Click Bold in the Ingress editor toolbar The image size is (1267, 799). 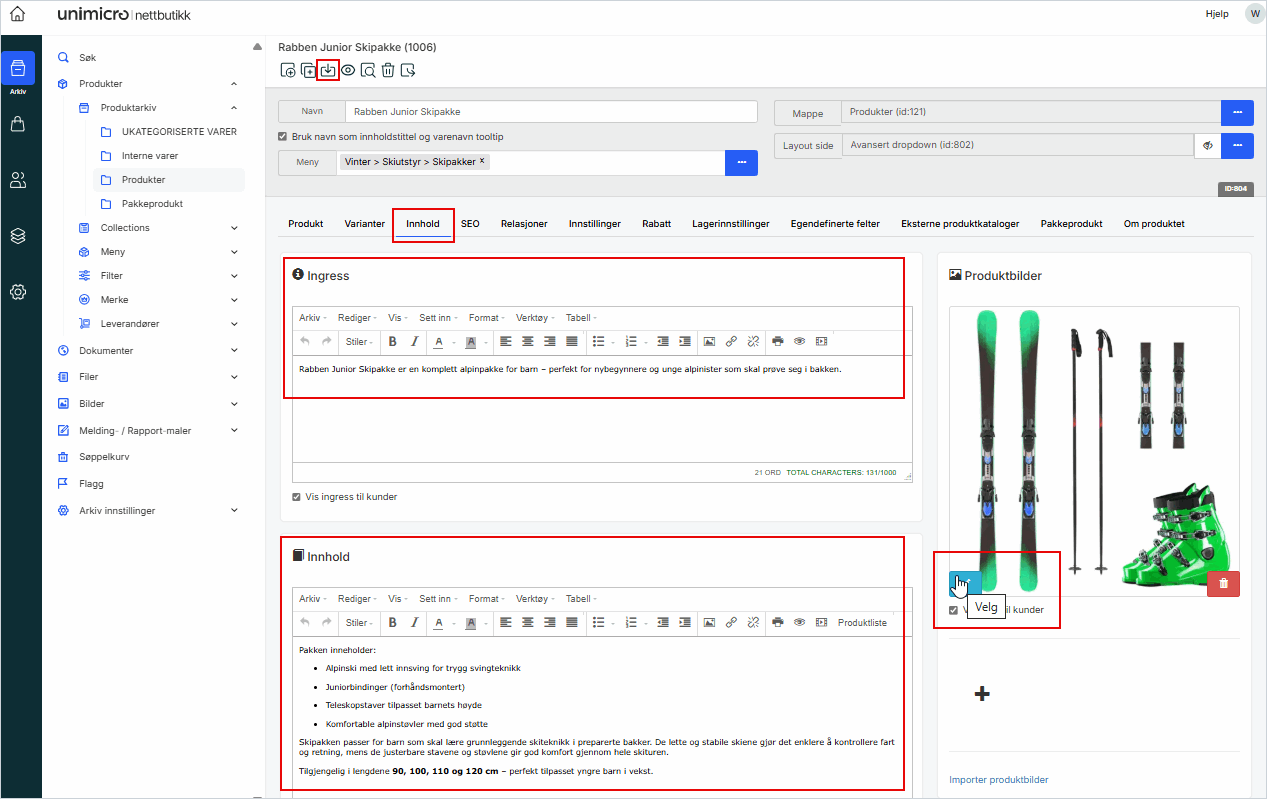392,342
